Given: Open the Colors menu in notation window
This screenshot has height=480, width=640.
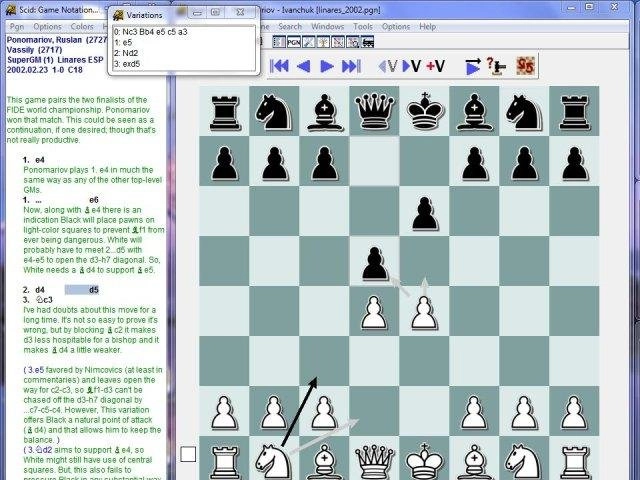Looking at the screenshot, I should tap(82, 27).
